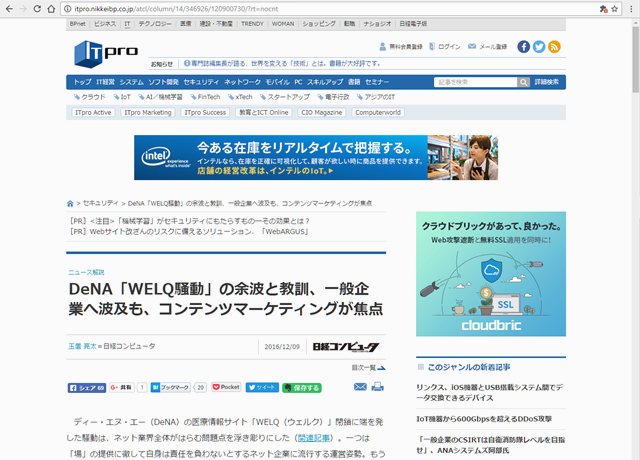This screenshot has width=640, height=460.
Task: Open the Twitter icon in the header
Action: point(538,47)
